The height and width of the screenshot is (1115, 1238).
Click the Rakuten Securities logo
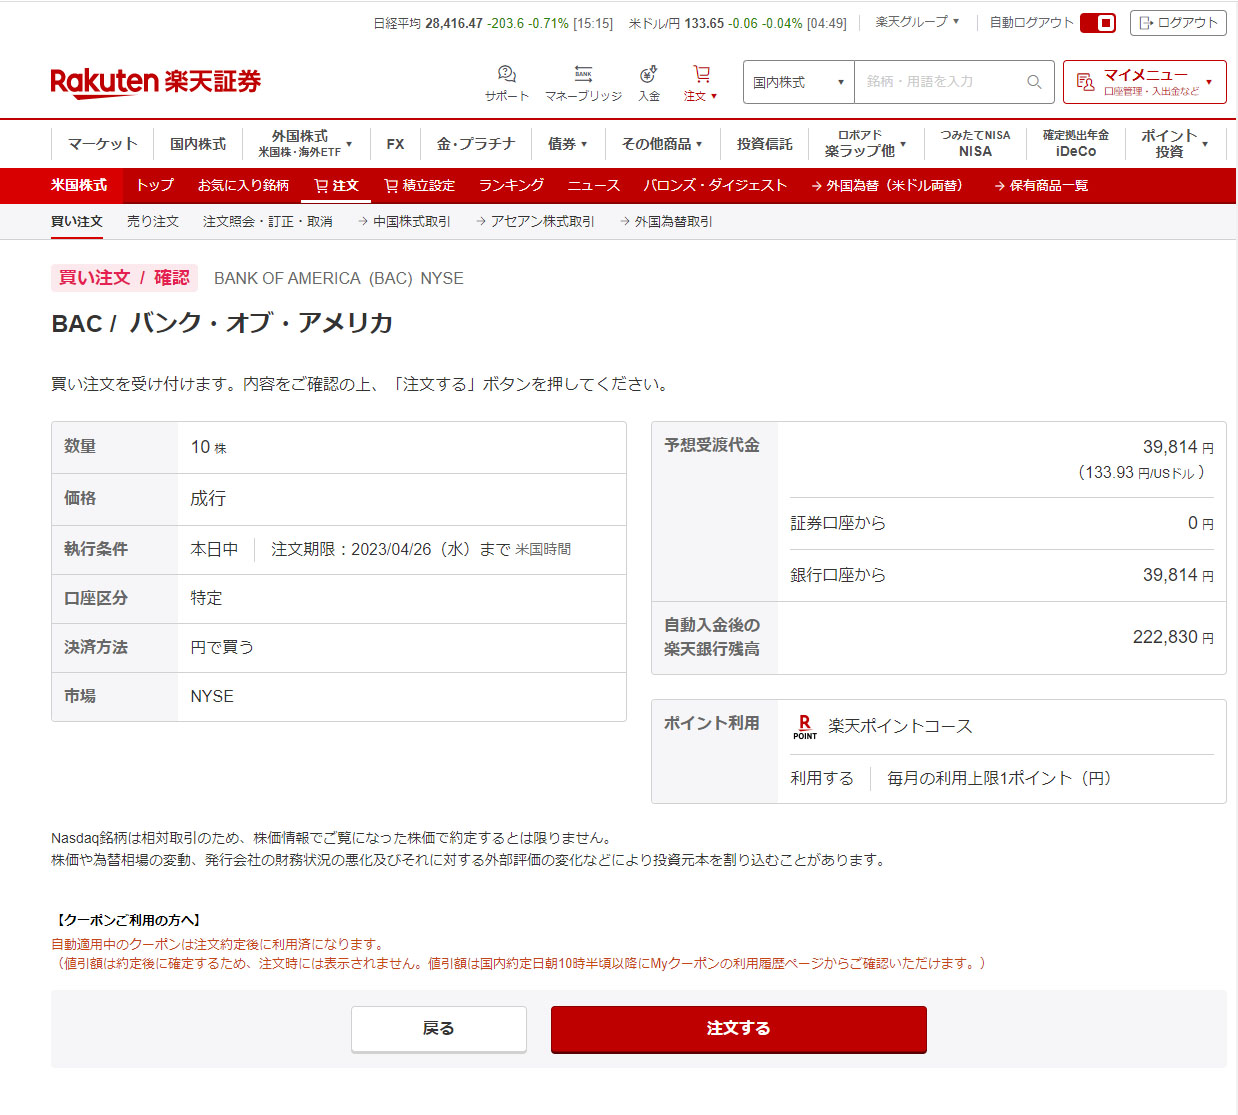155,82
